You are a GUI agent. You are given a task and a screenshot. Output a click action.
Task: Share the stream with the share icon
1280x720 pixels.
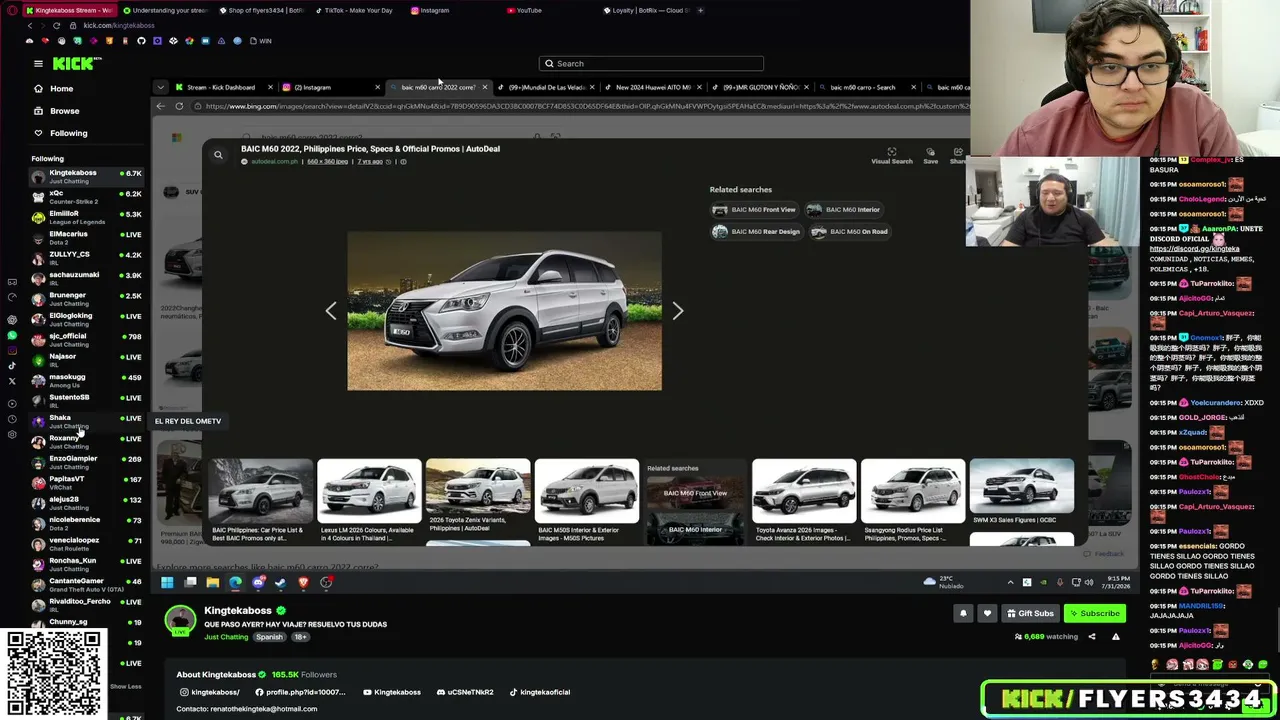1092,636
